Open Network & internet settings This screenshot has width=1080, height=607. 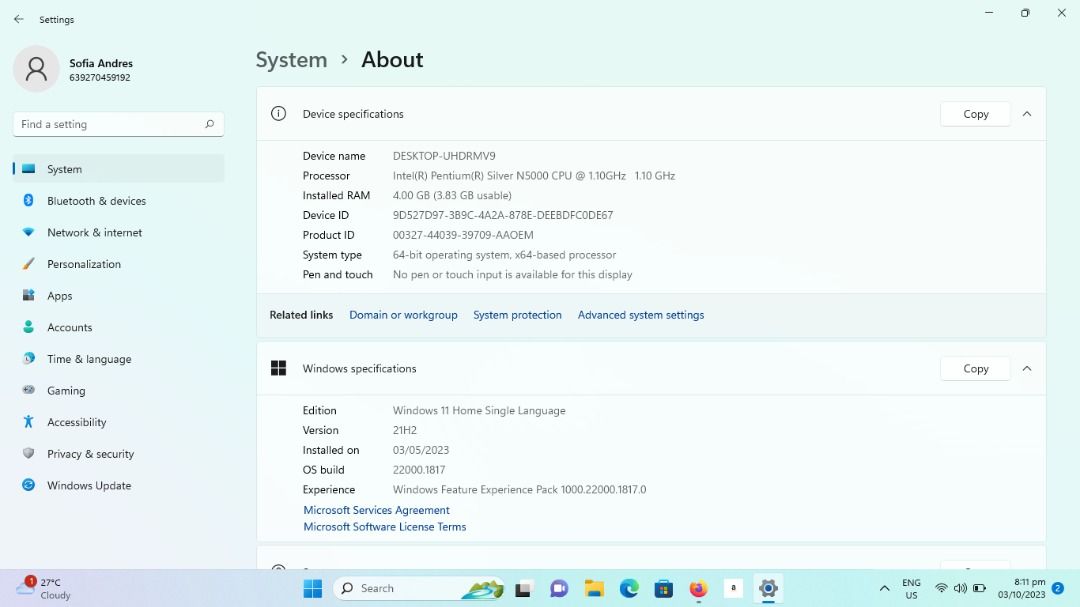click(94, 232)
